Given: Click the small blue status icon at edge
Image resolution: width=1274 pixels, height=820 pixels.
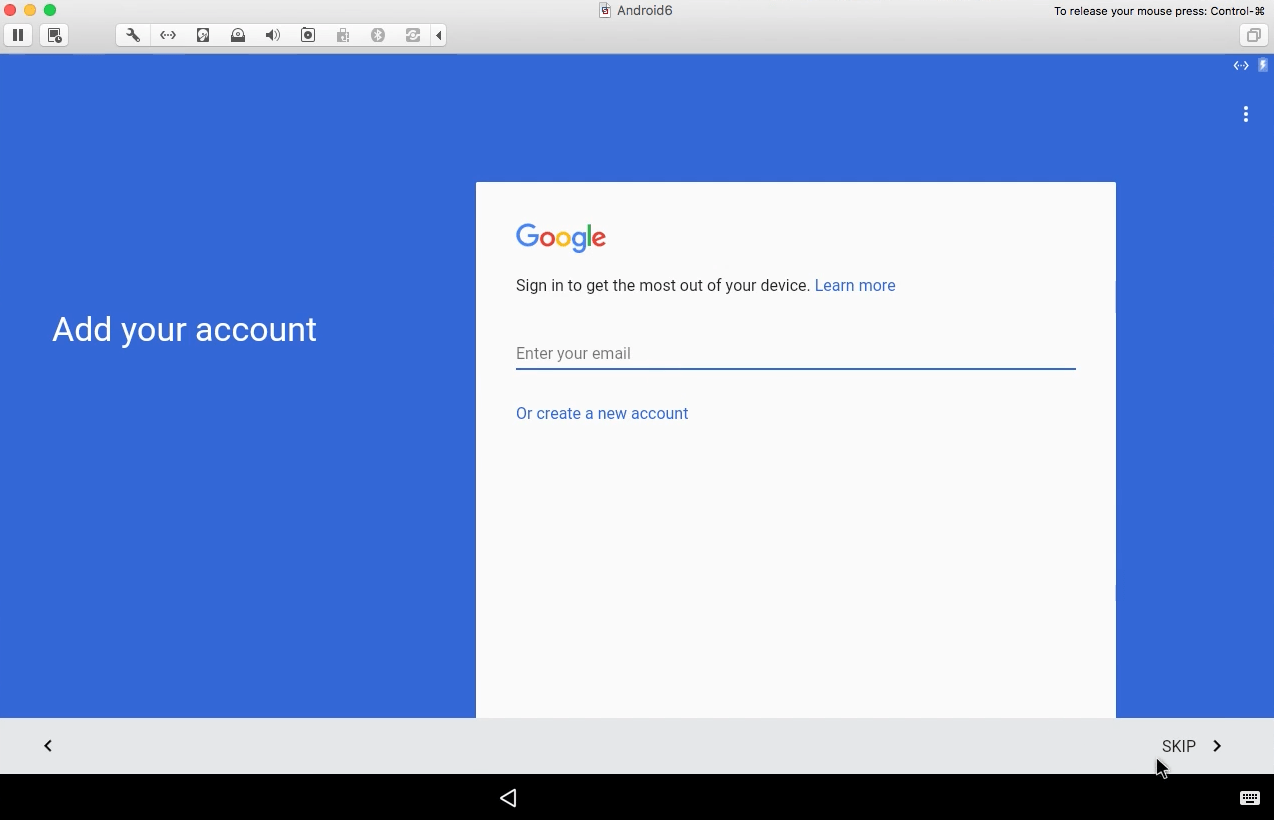Looking at the screenshot, I should 1263,65.
